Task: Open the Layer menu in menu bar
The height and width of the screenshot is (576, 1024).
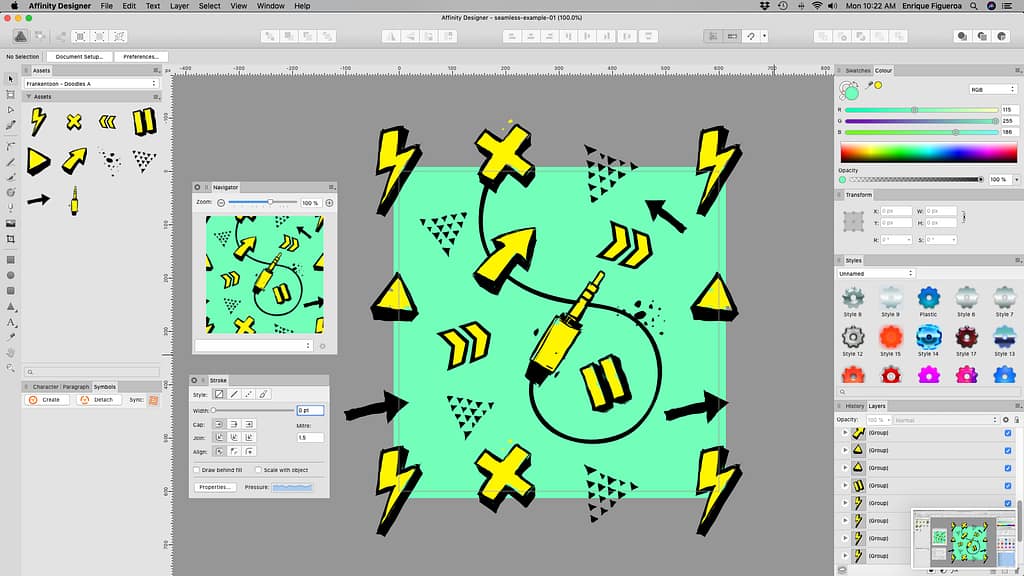Action: (177, 6)
